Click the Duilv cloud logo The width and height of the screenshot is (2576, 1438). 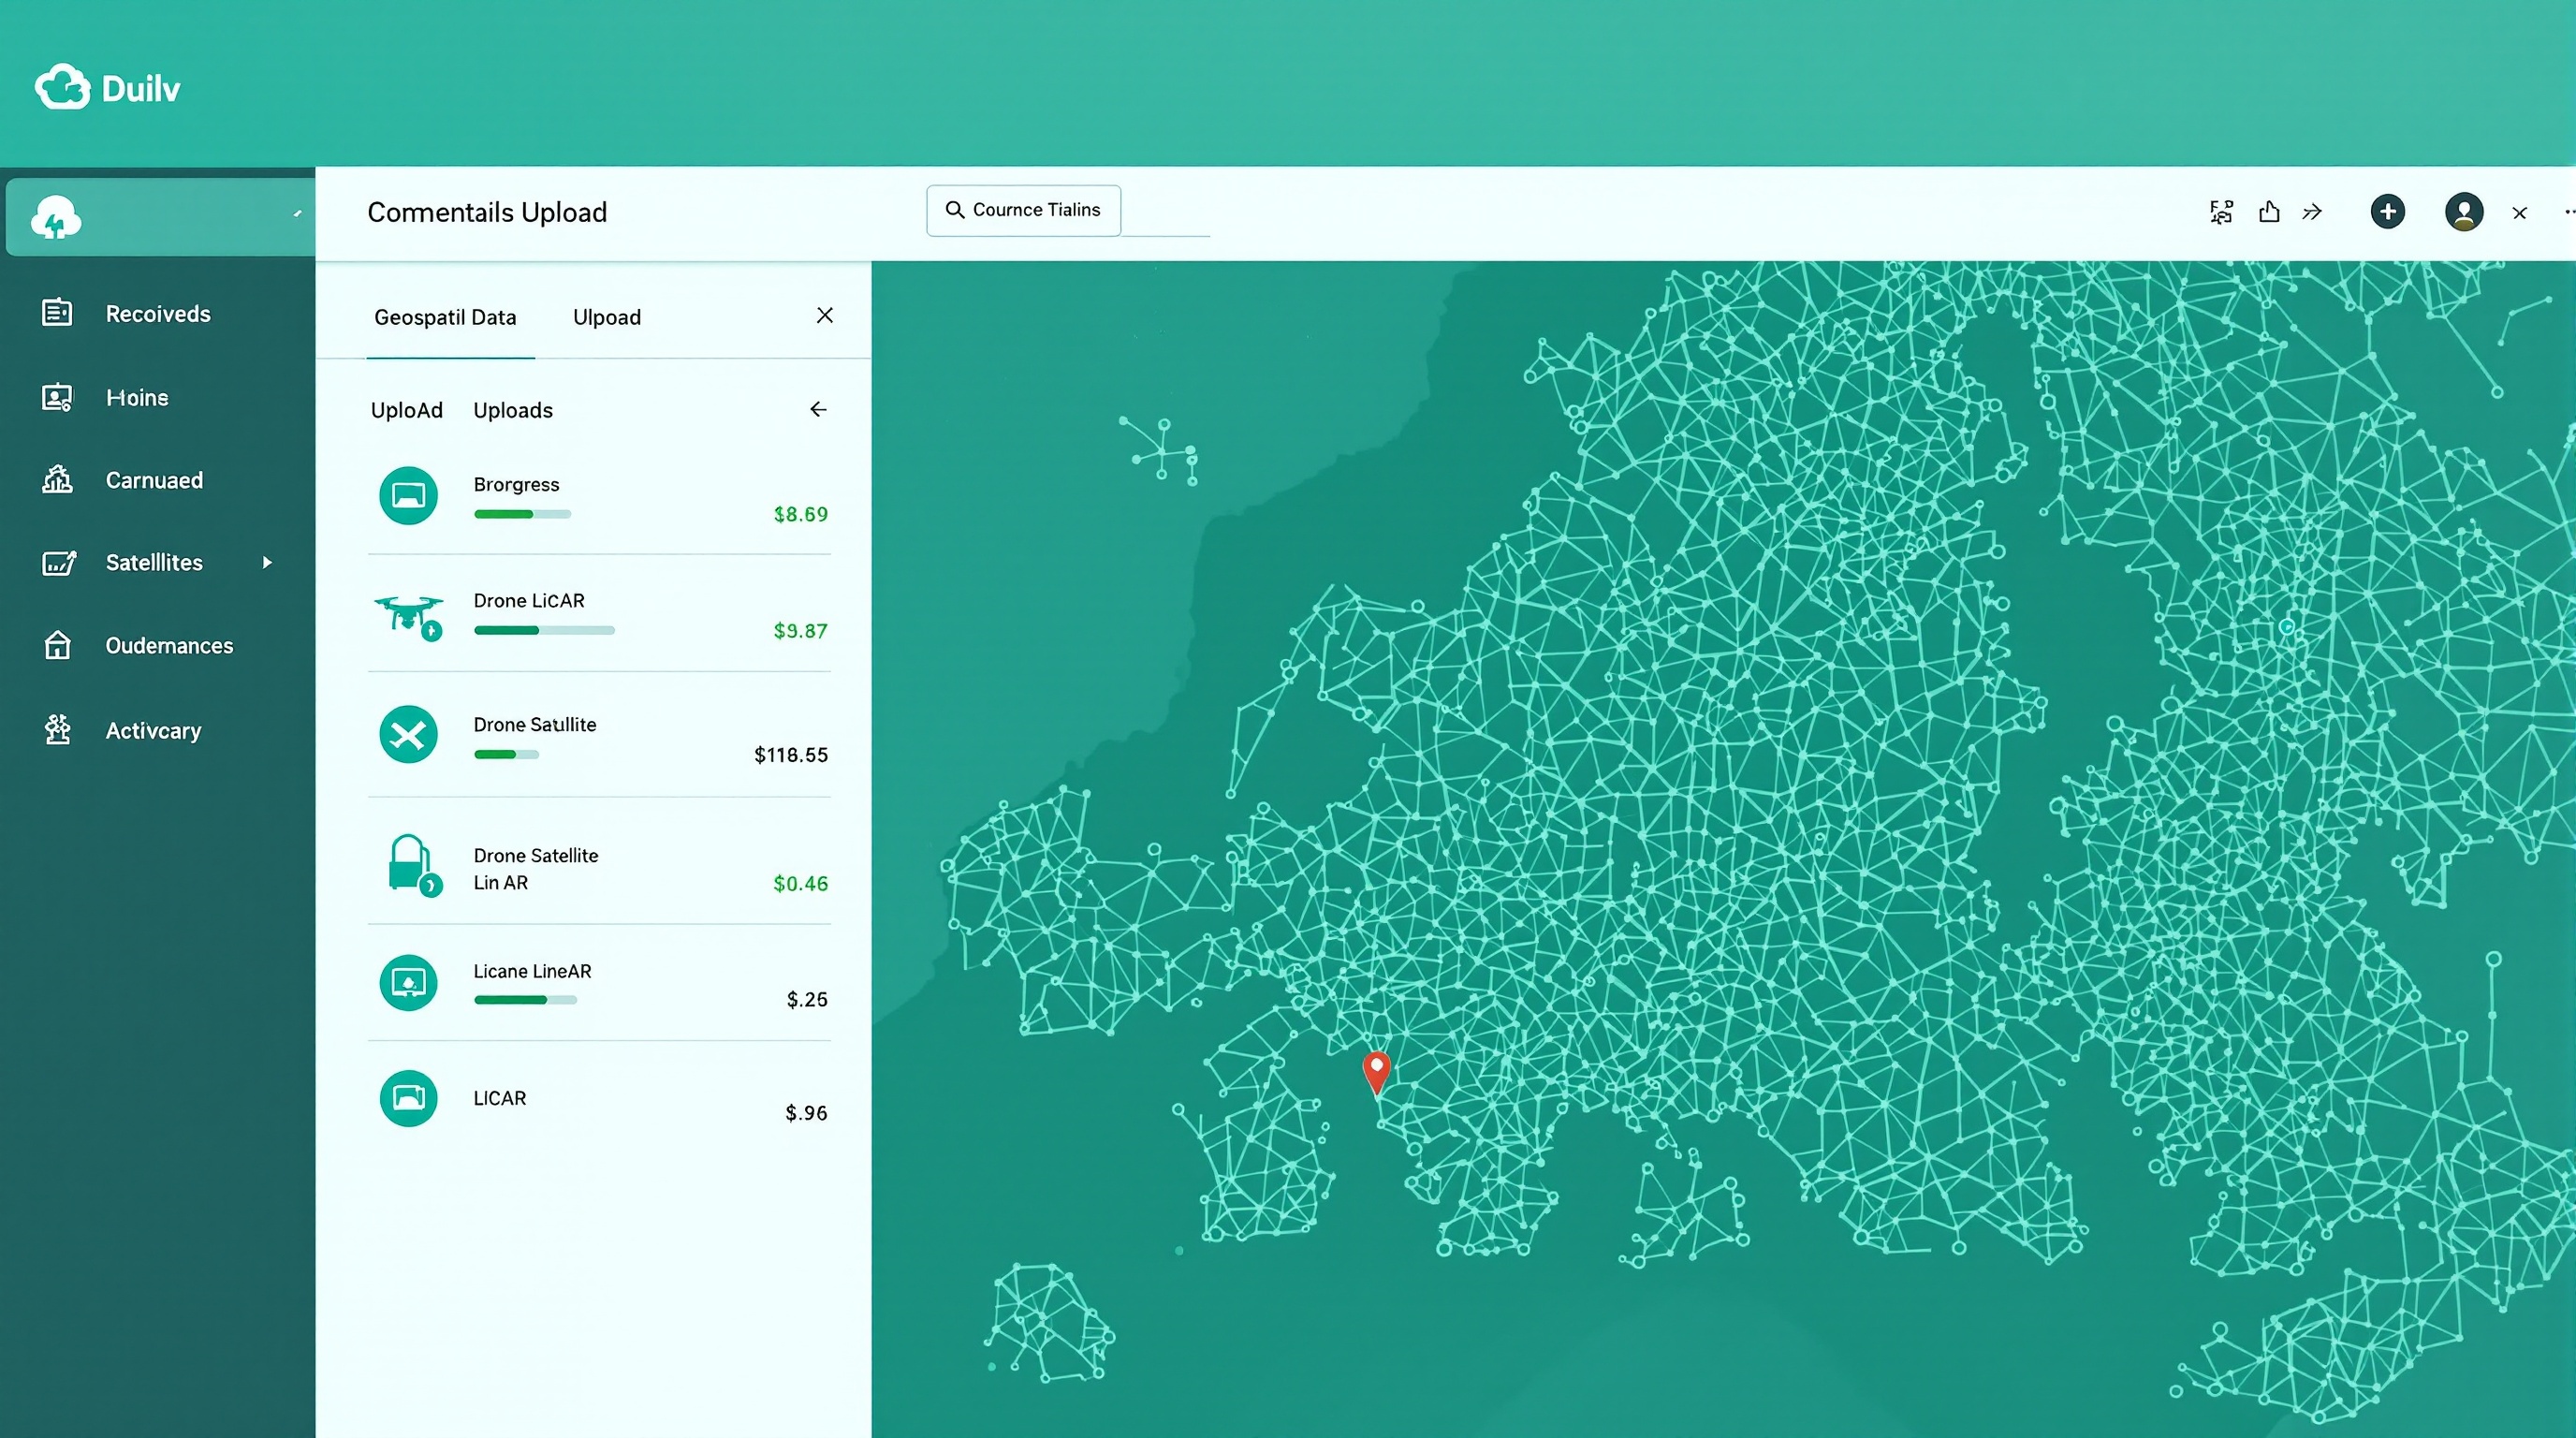[x=62, y=88]
